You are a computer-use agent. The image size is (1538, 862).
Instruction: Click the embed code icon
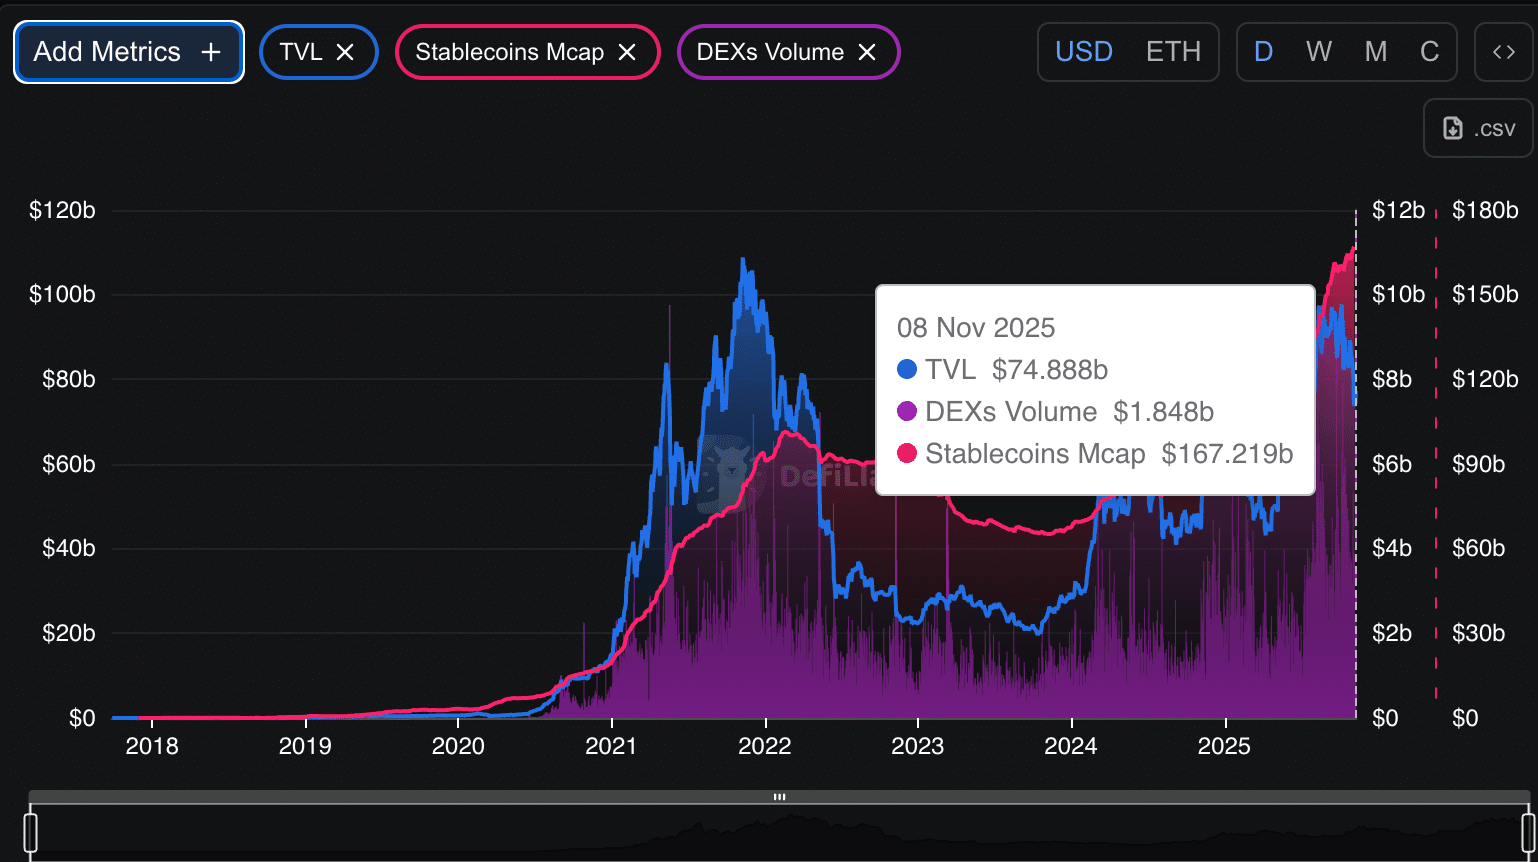pyautogui.click(x=1503, y=52)
